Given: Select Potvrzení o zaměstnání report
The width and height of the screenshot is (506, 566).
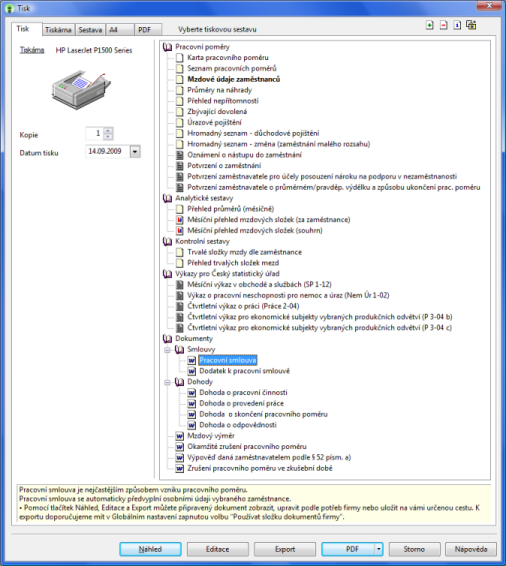Looking at the screenshot, I should (x=224, y=166).
